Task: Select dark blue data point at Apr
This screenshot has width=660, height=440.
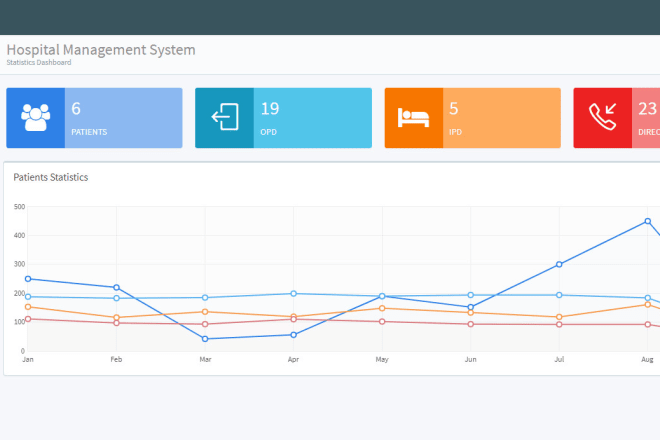Action: (294, 335)
